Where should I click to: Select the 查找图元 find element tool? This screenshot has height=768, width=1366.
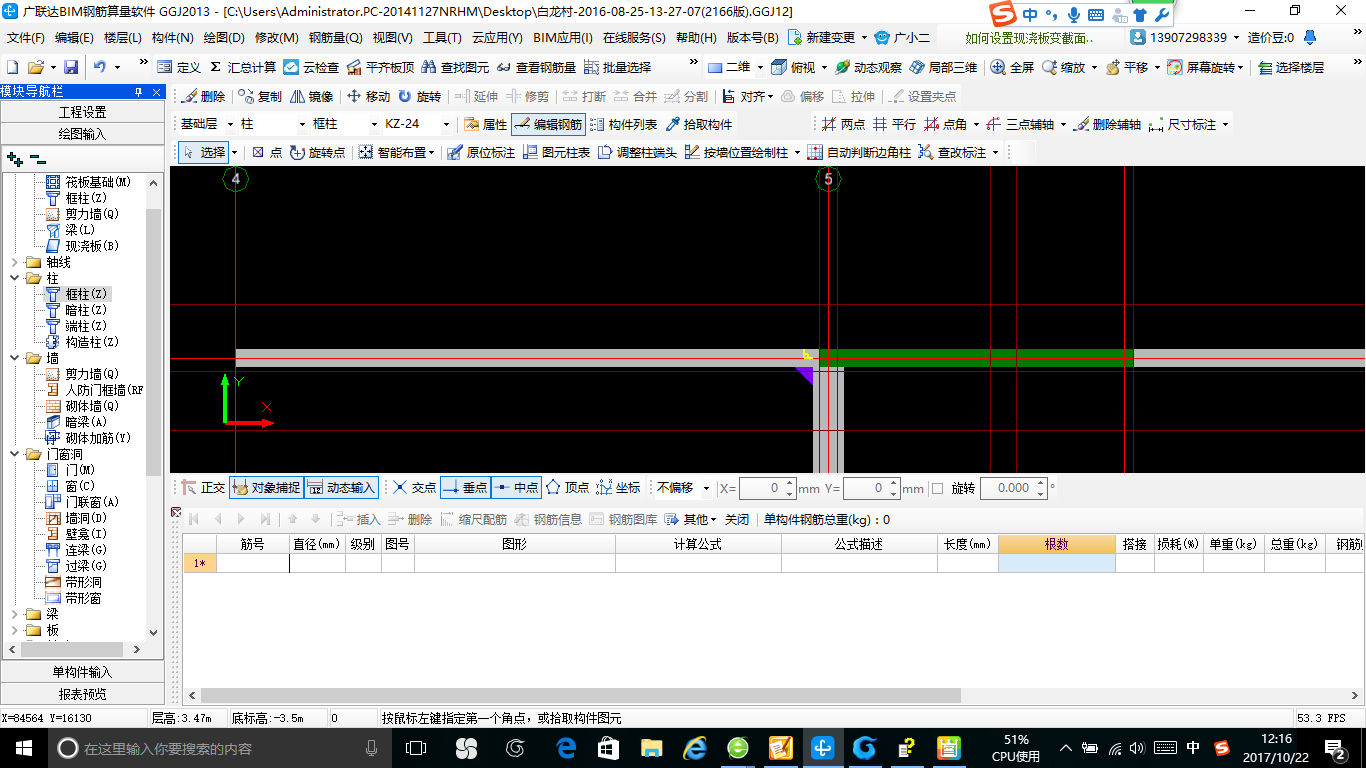pyautogui.click(x=456, y=67)
